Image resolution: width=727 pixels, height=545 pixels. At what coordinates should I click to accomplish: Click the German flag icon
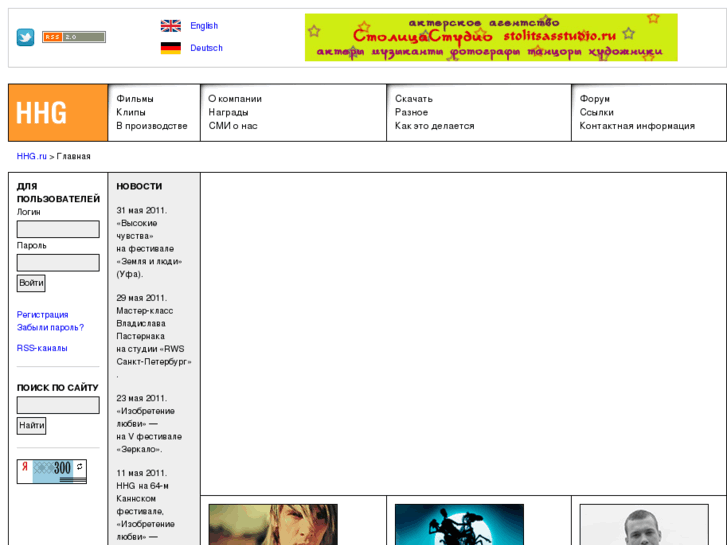pyautogui.click(x=171, y=48)
